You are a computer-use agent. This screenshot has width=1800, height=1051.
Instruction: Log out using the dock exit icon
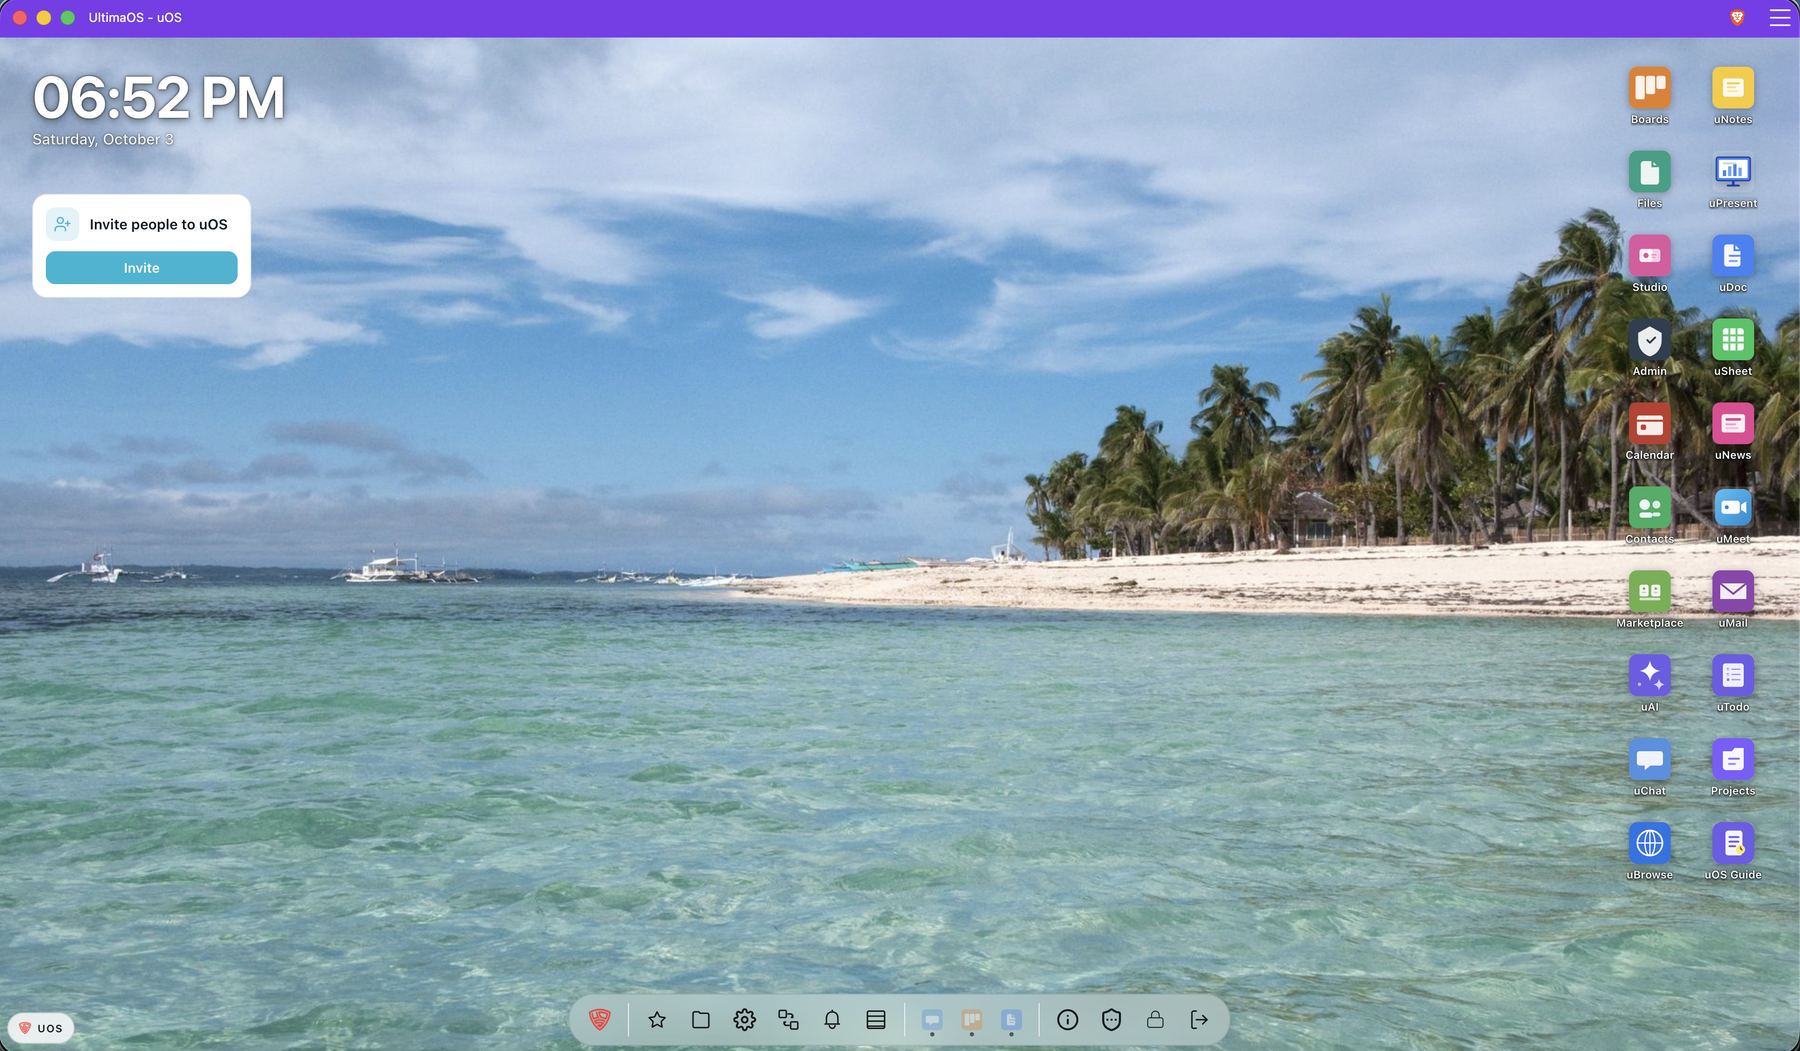[1199, 1020]
